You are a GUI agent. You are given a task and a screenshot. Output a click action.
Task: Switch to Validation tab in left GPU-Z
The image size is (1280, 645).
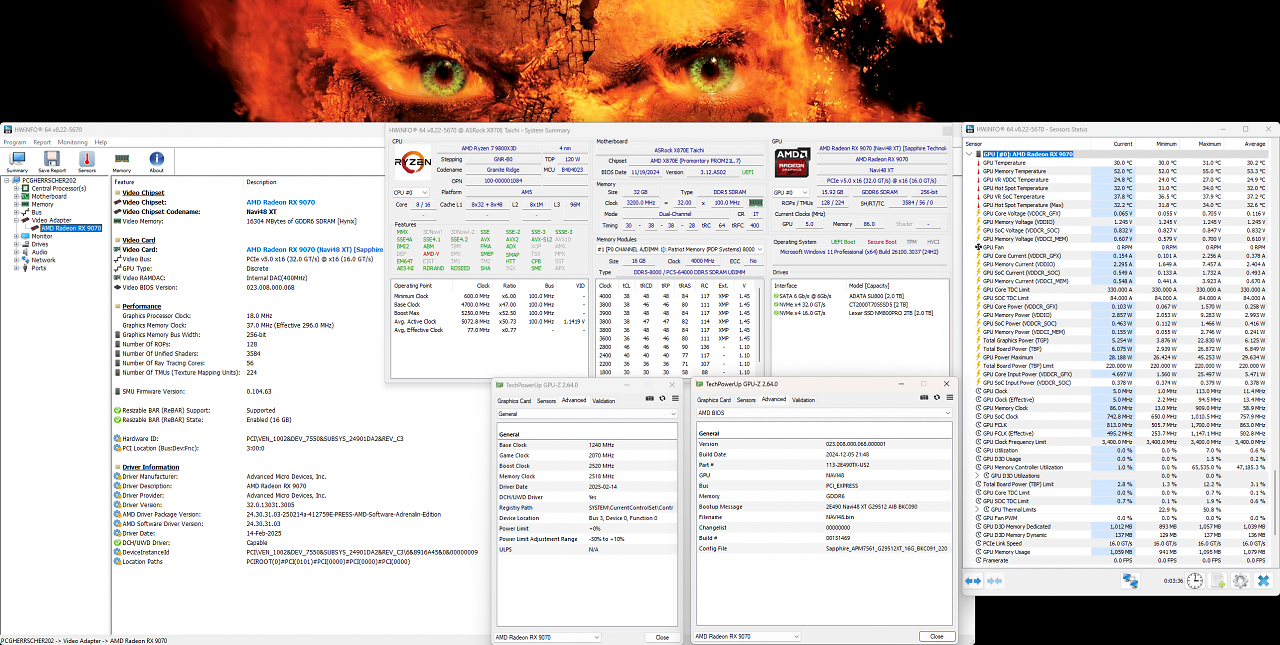point(604,400)
